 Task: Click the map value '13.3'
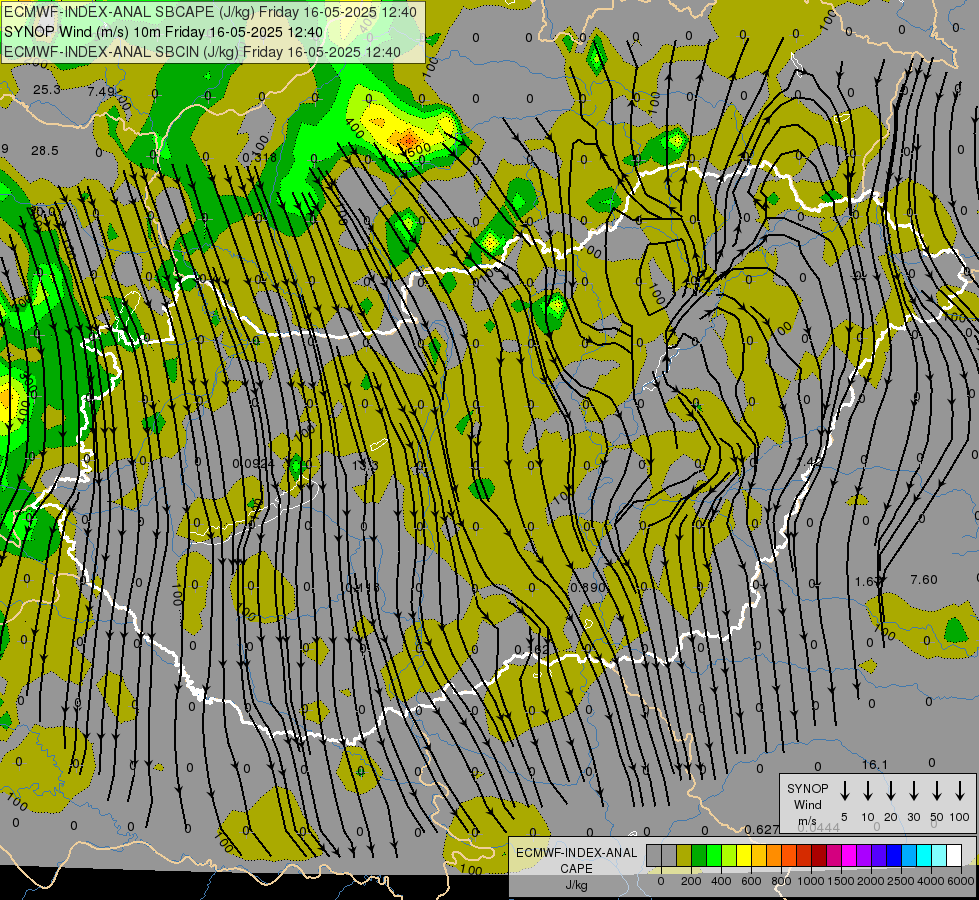tap(365, 465)
